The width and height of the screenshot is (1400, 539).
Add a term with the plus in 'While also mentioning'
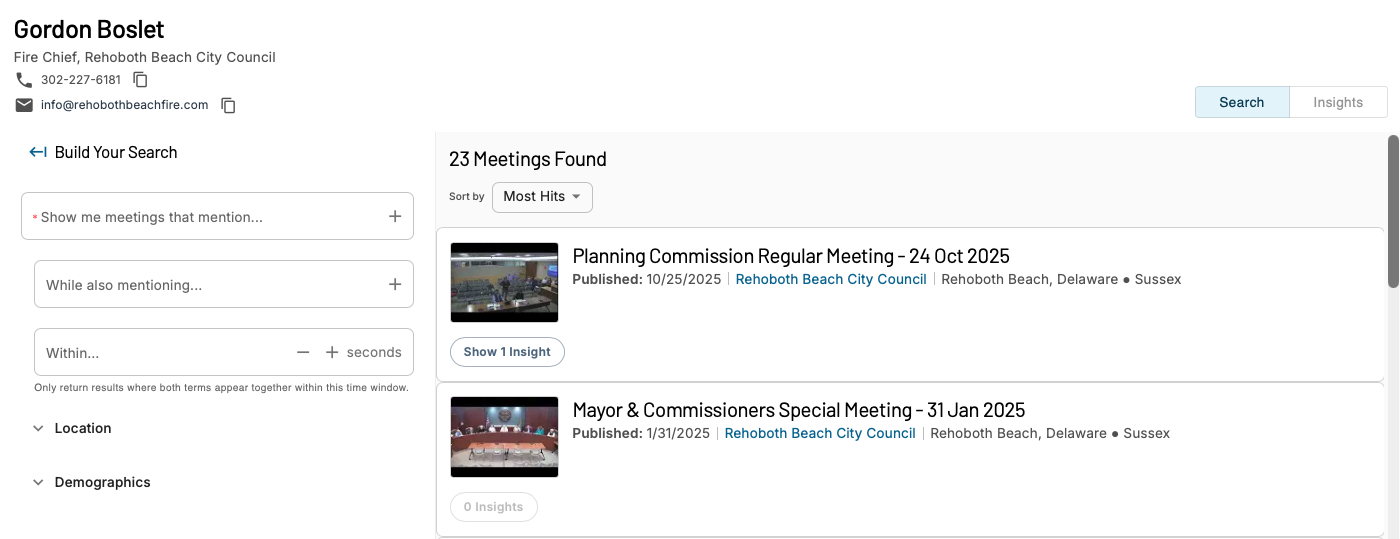click(395, 285)
